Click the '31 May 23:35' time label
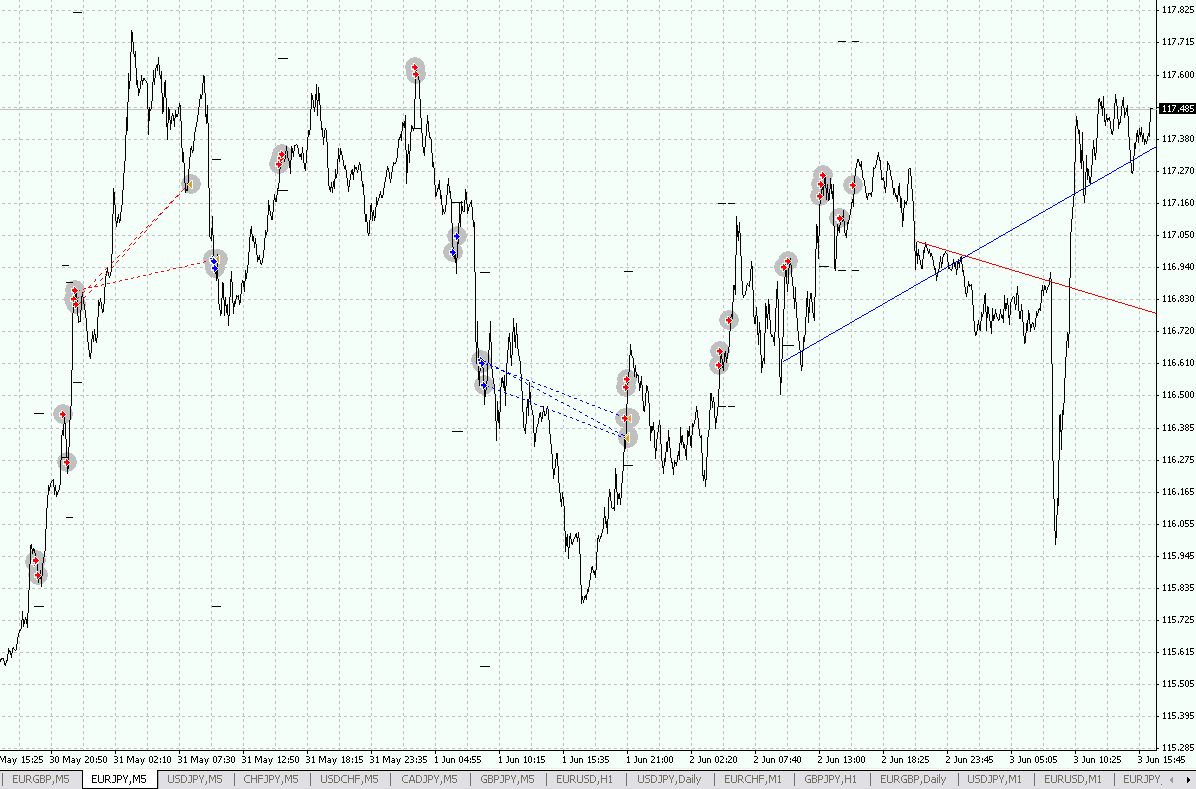The height and width of the screenshot is (789, 1196). (x=398, y=759)
